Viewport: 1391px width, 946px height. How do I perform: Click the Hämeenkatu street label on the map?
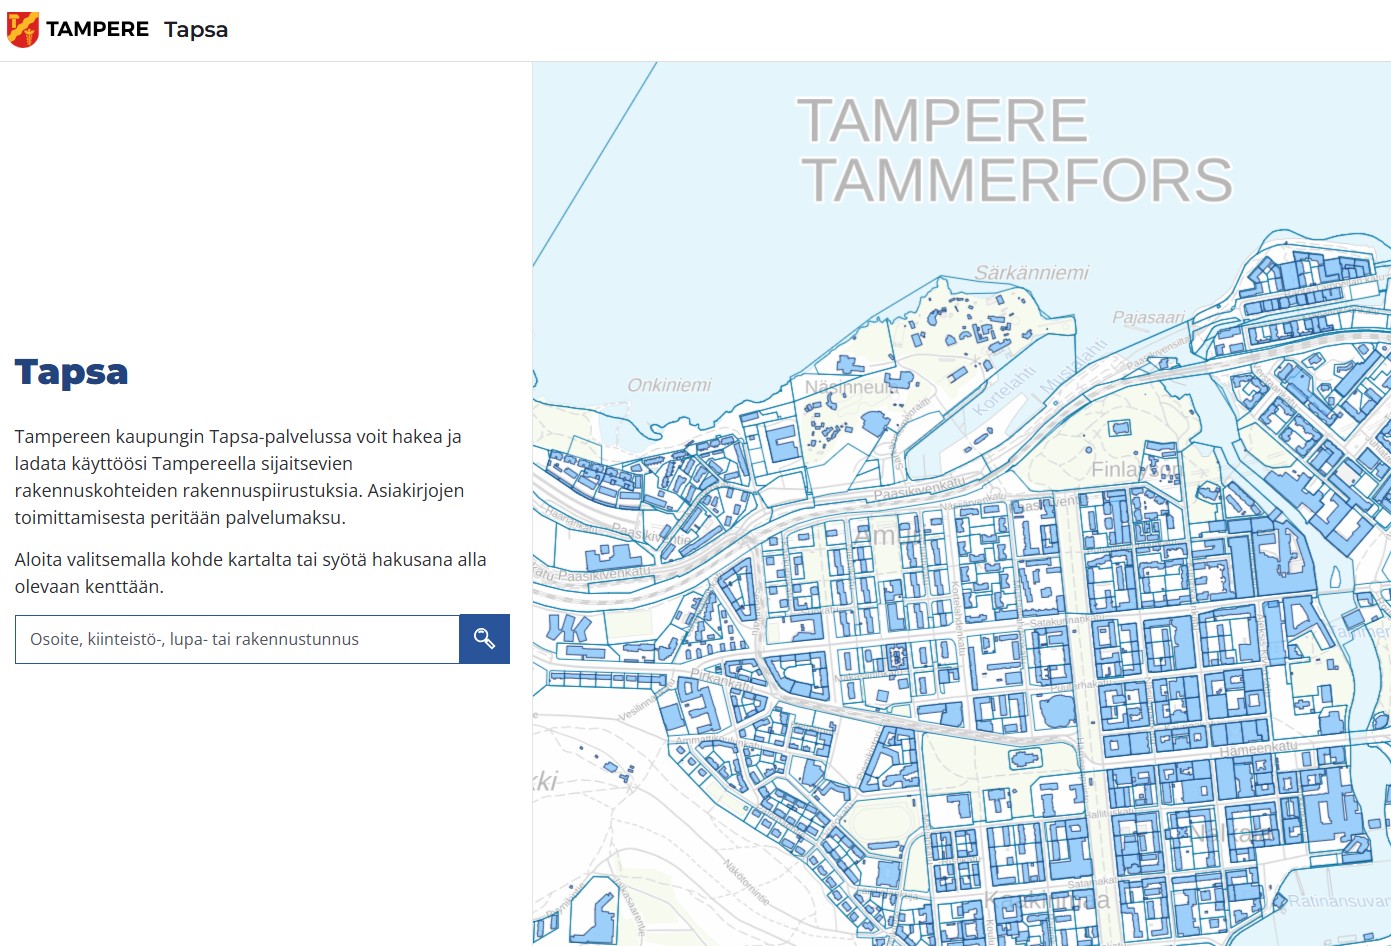1258,748
